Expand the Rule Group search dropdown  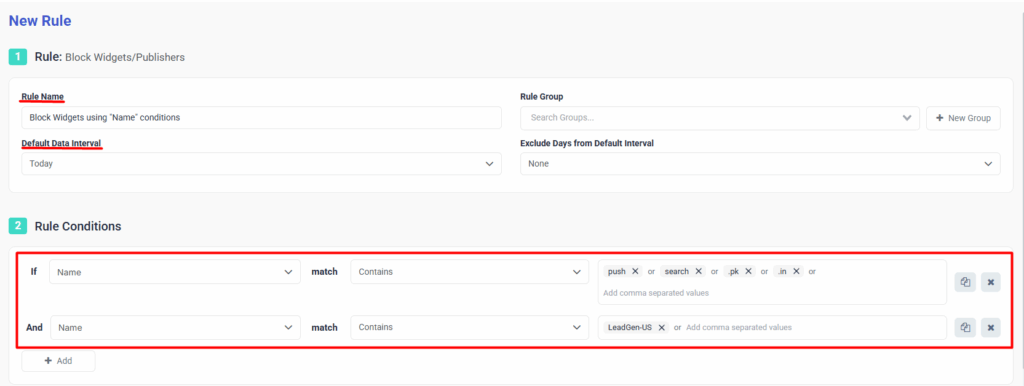[x=720, y=118]
